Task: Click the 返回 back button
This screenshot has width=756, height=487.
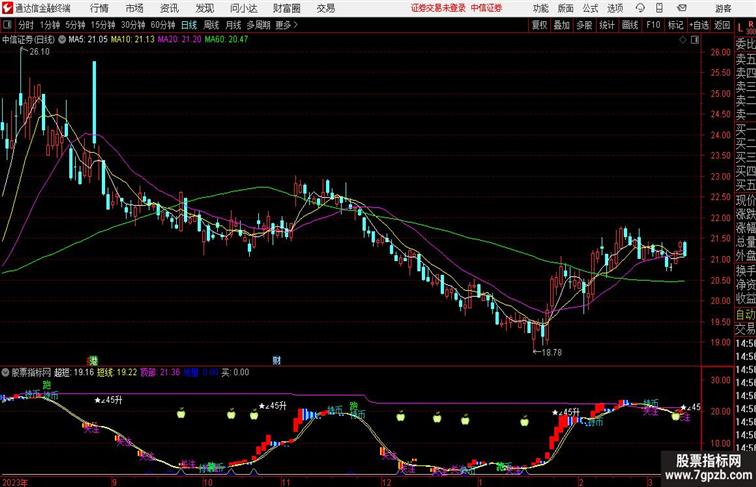Action: [722, 25]
